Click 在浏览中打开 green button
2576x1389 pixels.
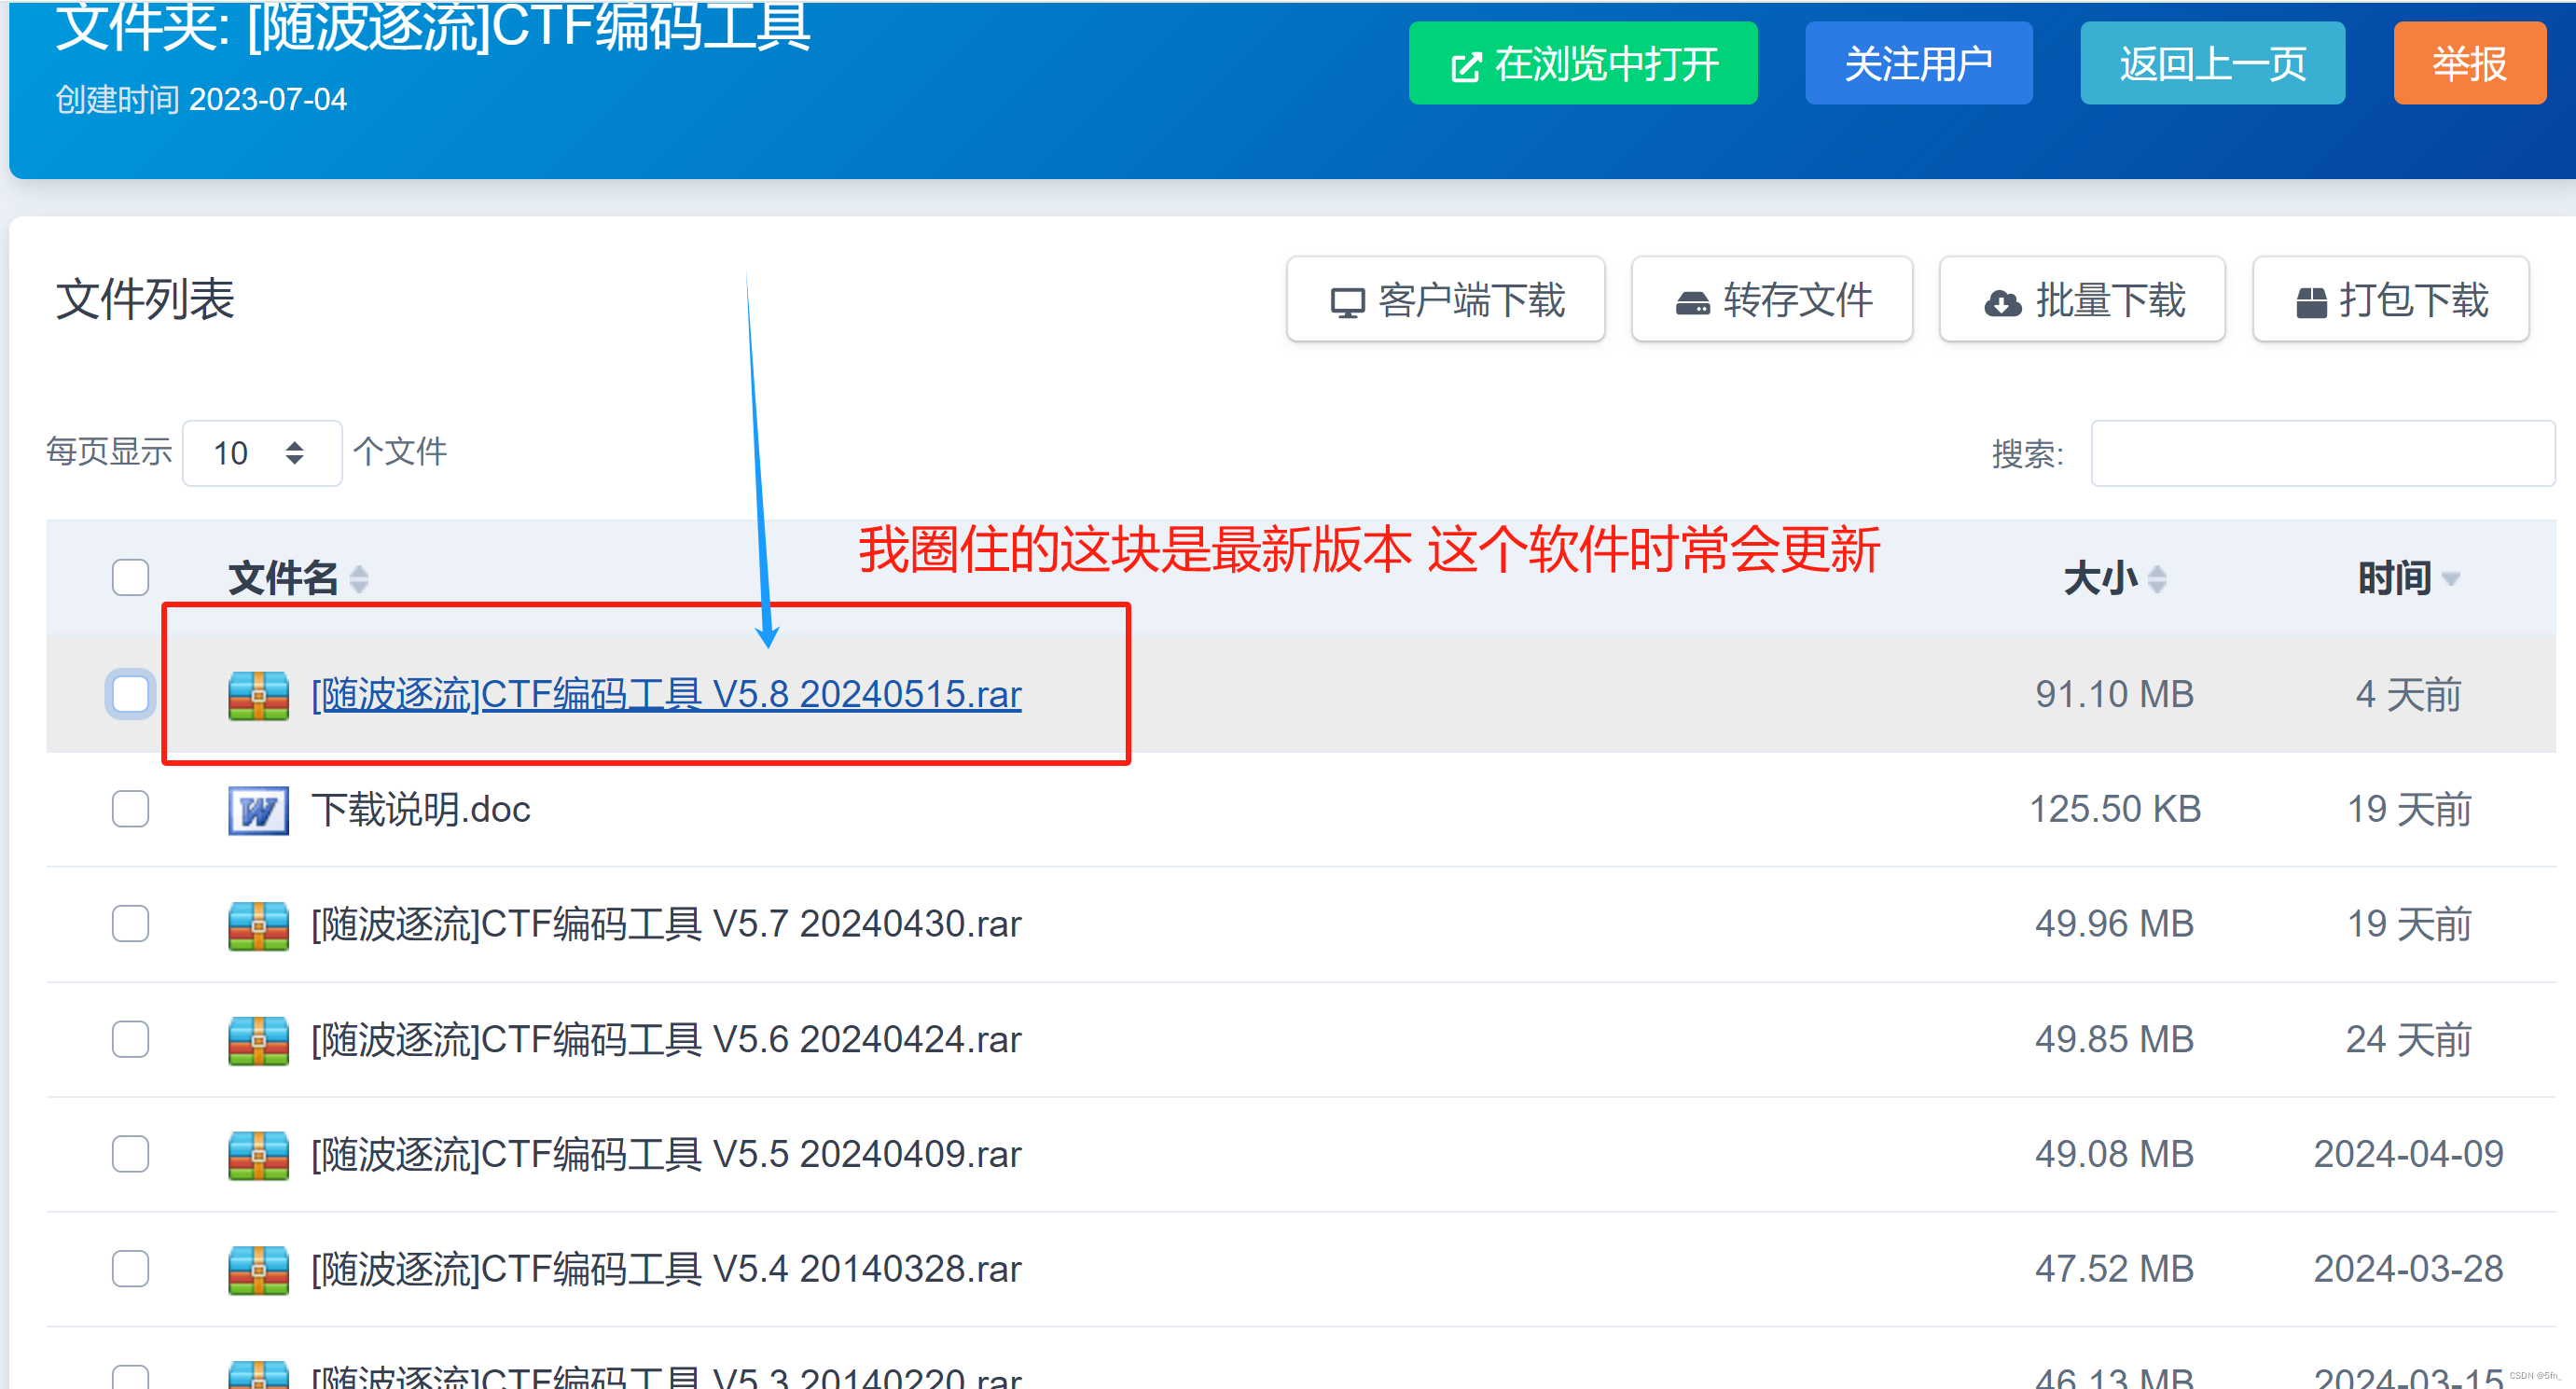(1582, 64)
